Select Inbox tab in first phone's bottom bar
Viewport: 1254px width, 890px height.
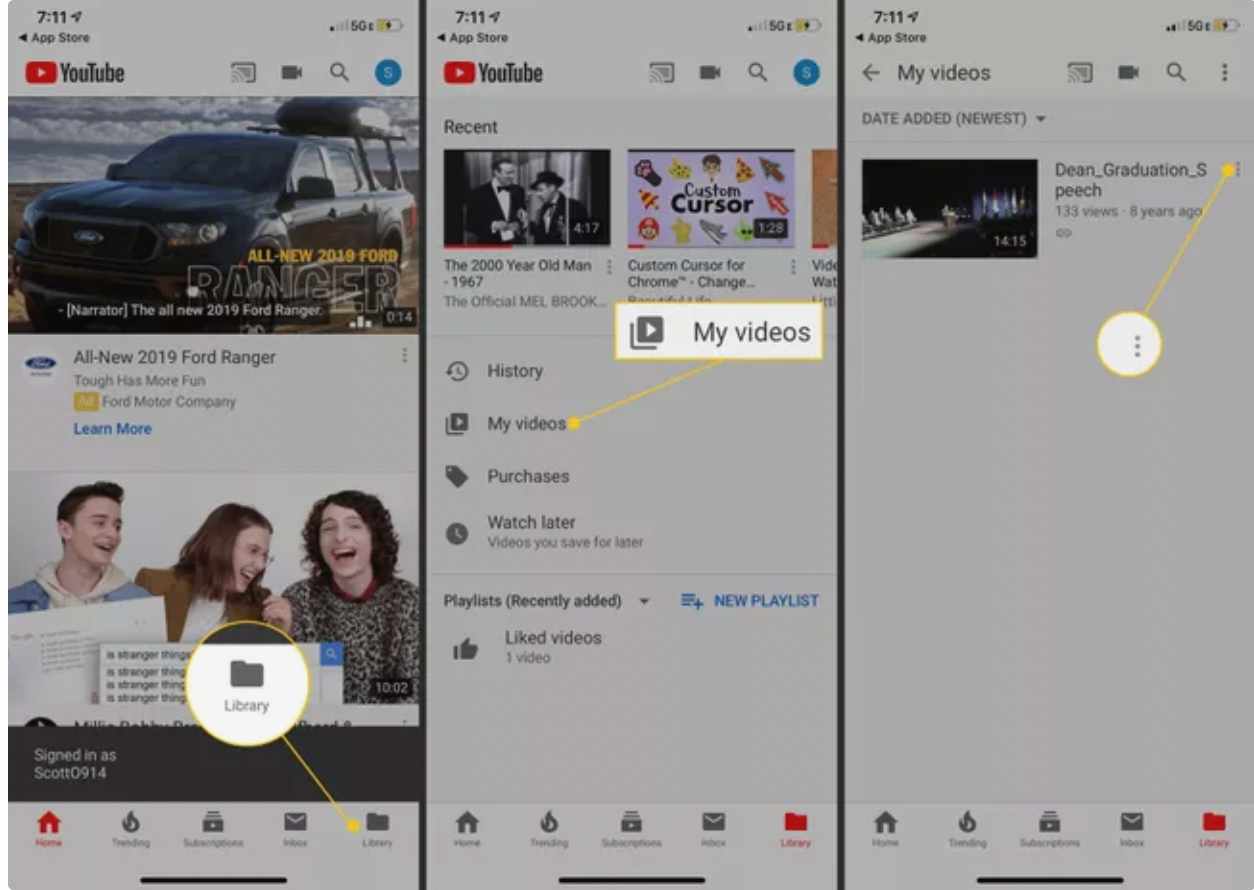pos(295,829)
